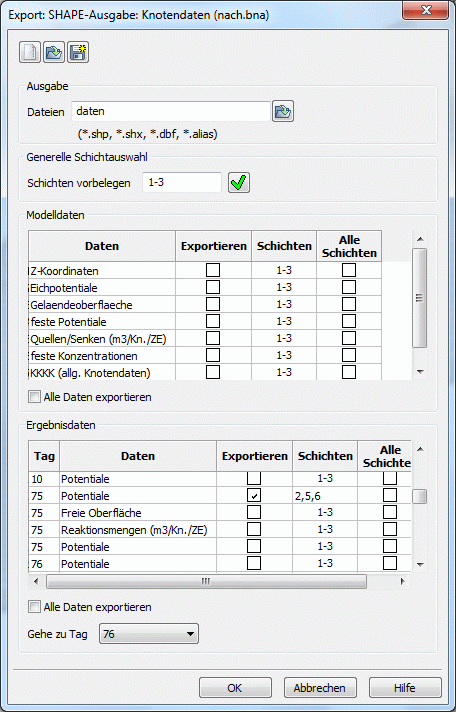
Task: Toggle Alle Schichten for Reaktionsmengen
Action: pyautogui.click(x=390, y=529)
